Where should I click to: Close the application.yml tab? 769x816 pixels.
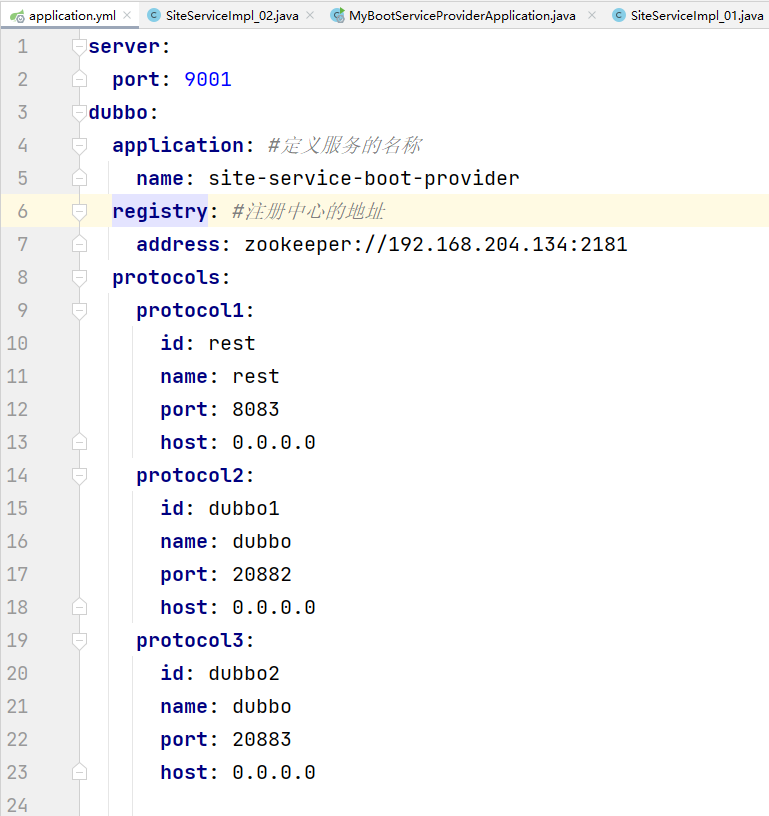point(127,16)
